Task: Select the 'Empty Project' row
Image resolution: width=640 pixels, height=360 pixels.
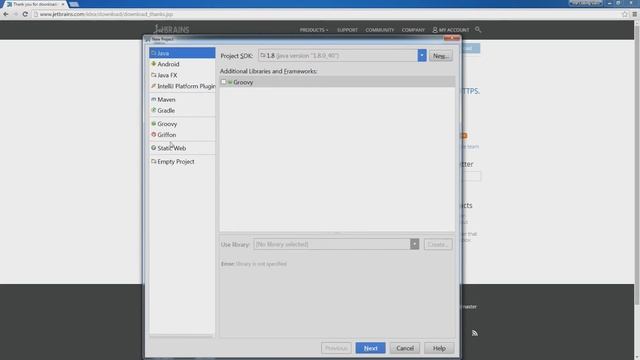Action: [182, 161]
